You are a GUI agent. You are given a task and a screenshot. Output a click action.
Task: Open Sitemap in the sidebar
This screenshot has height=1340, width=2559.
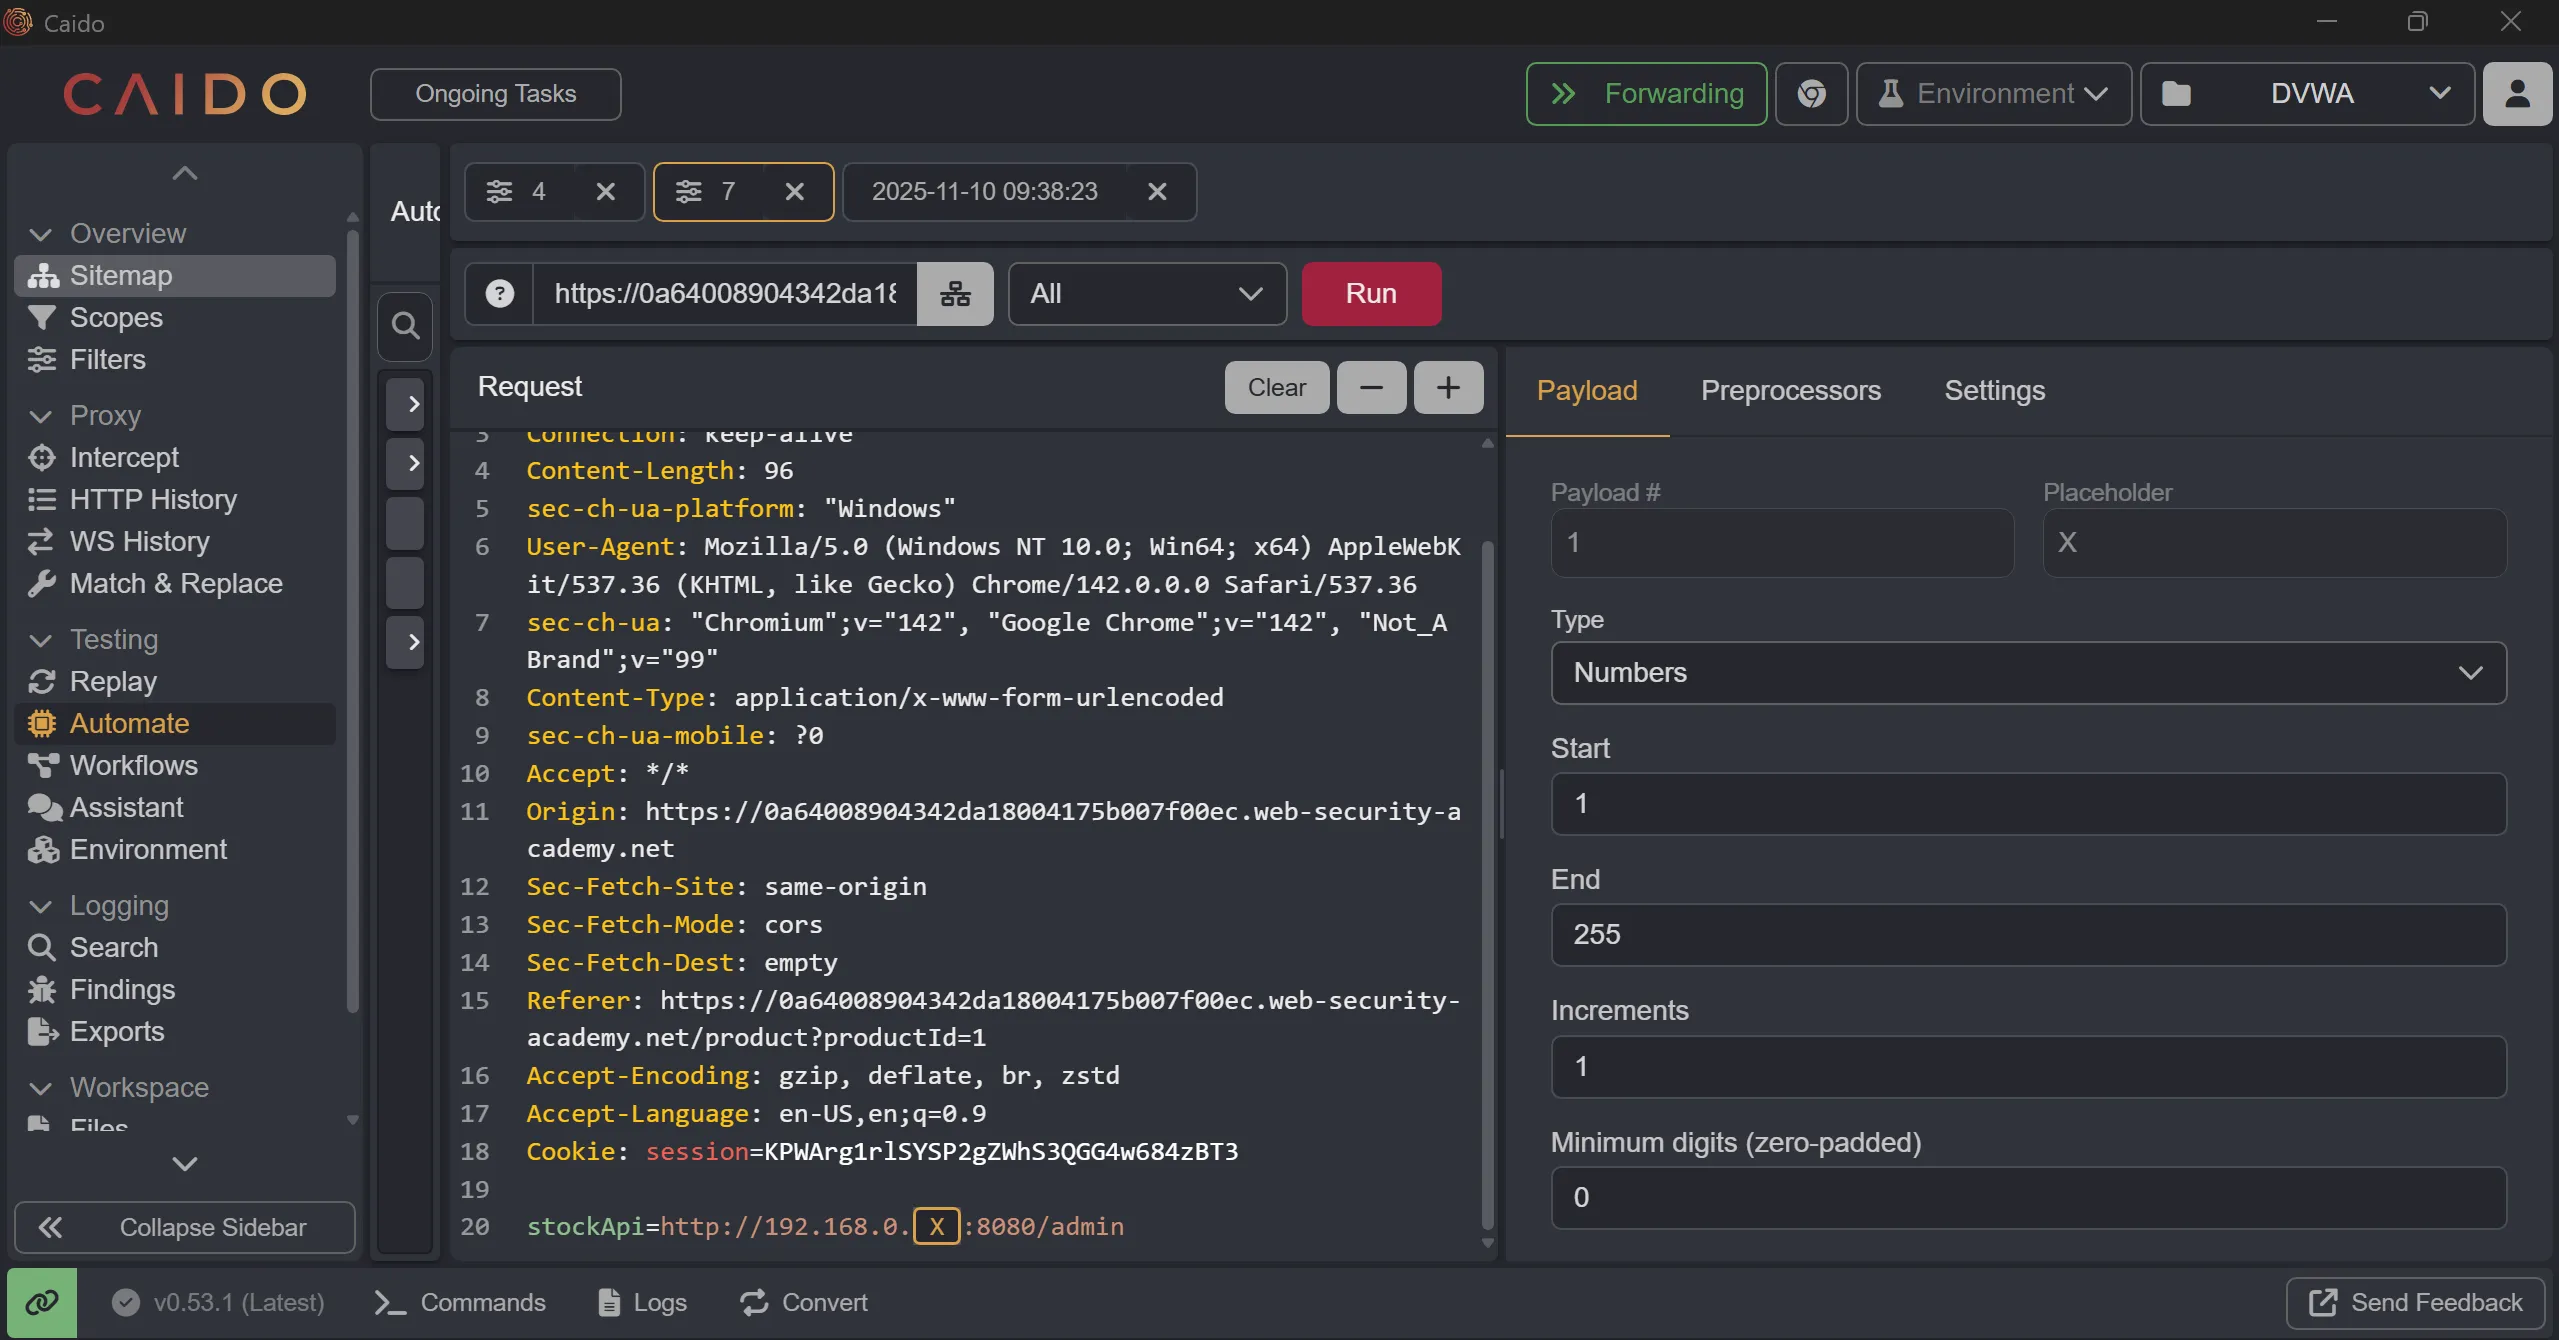click(x=120, y=275)
